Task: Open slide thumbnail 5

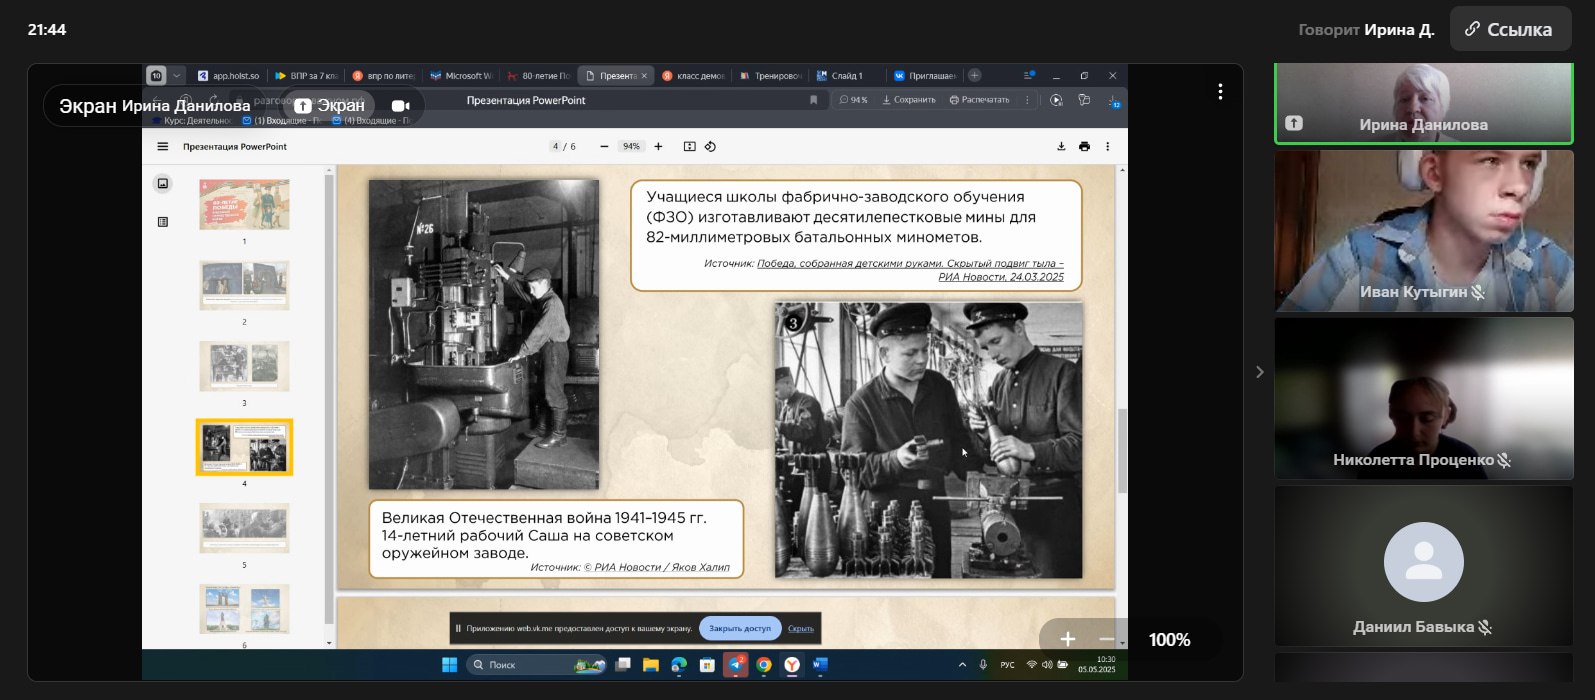Action: tap(244, 528)
